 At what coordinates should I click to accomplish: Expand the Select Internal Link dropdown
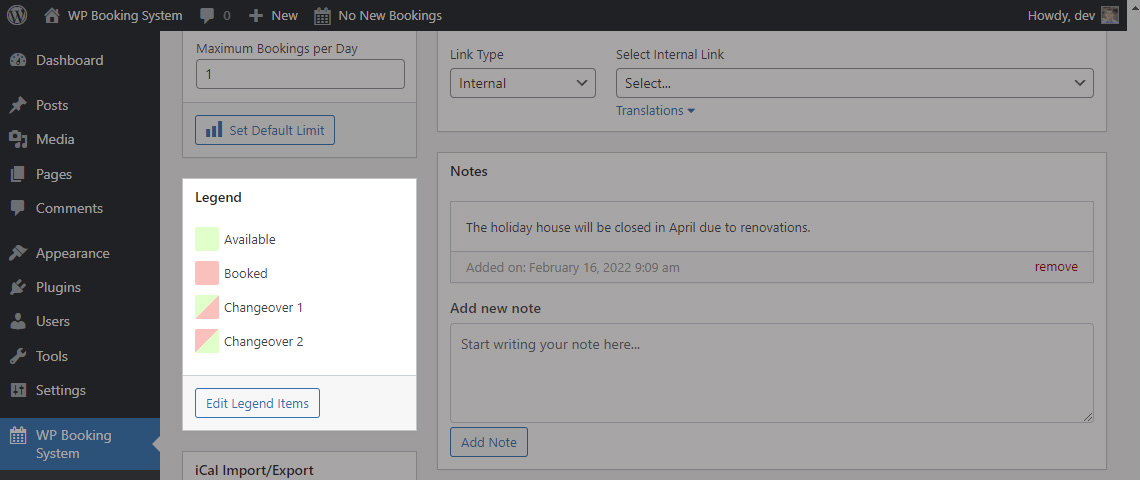854,83
